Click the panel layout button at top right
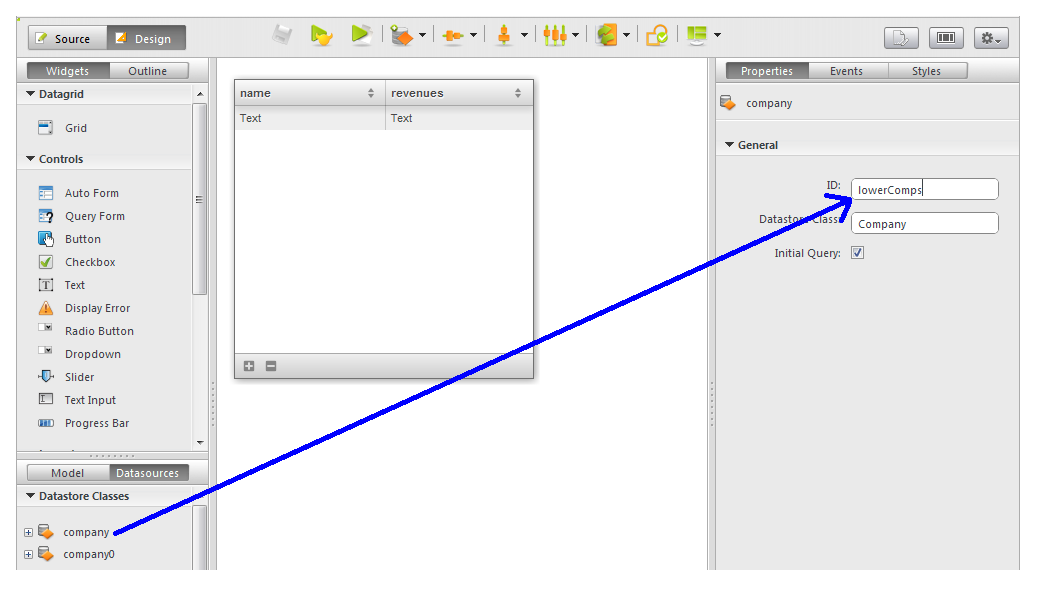 click(946, 38)
